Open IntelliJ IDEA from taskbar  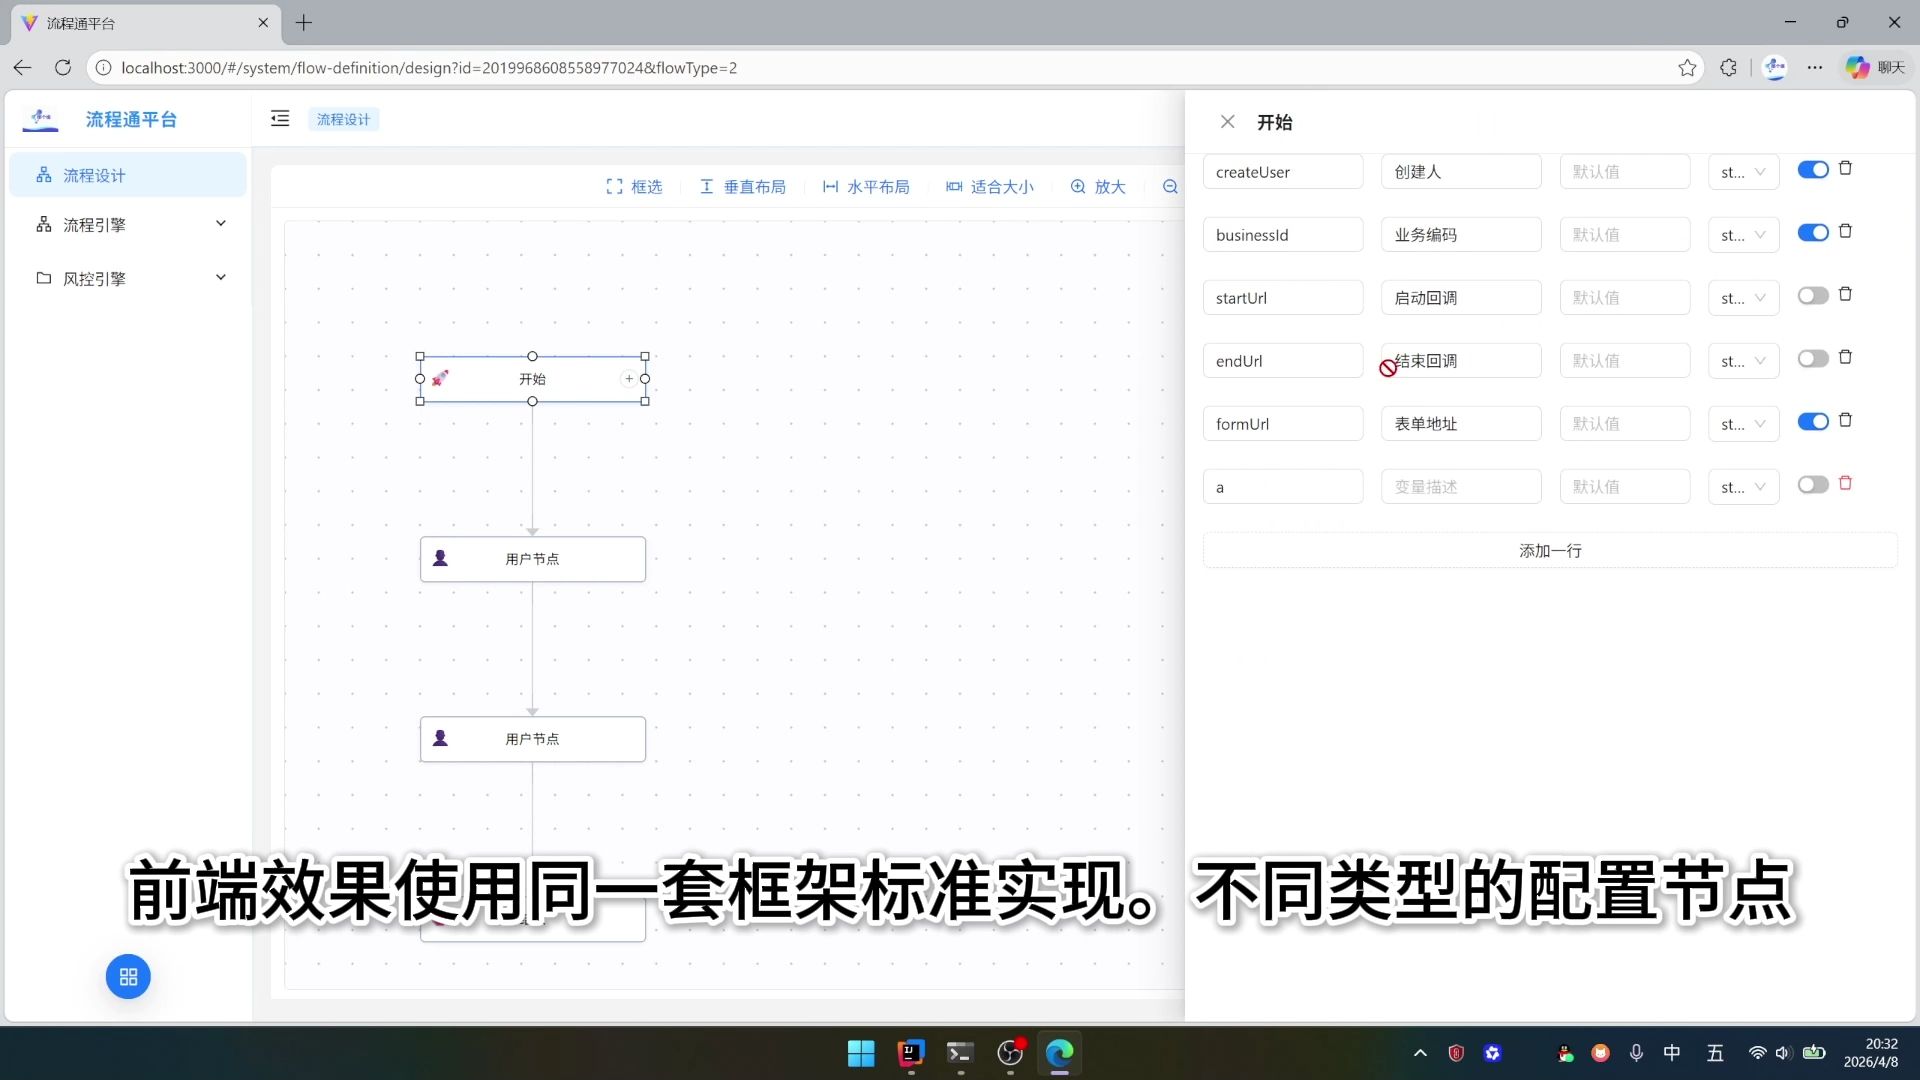(911, 1053)
